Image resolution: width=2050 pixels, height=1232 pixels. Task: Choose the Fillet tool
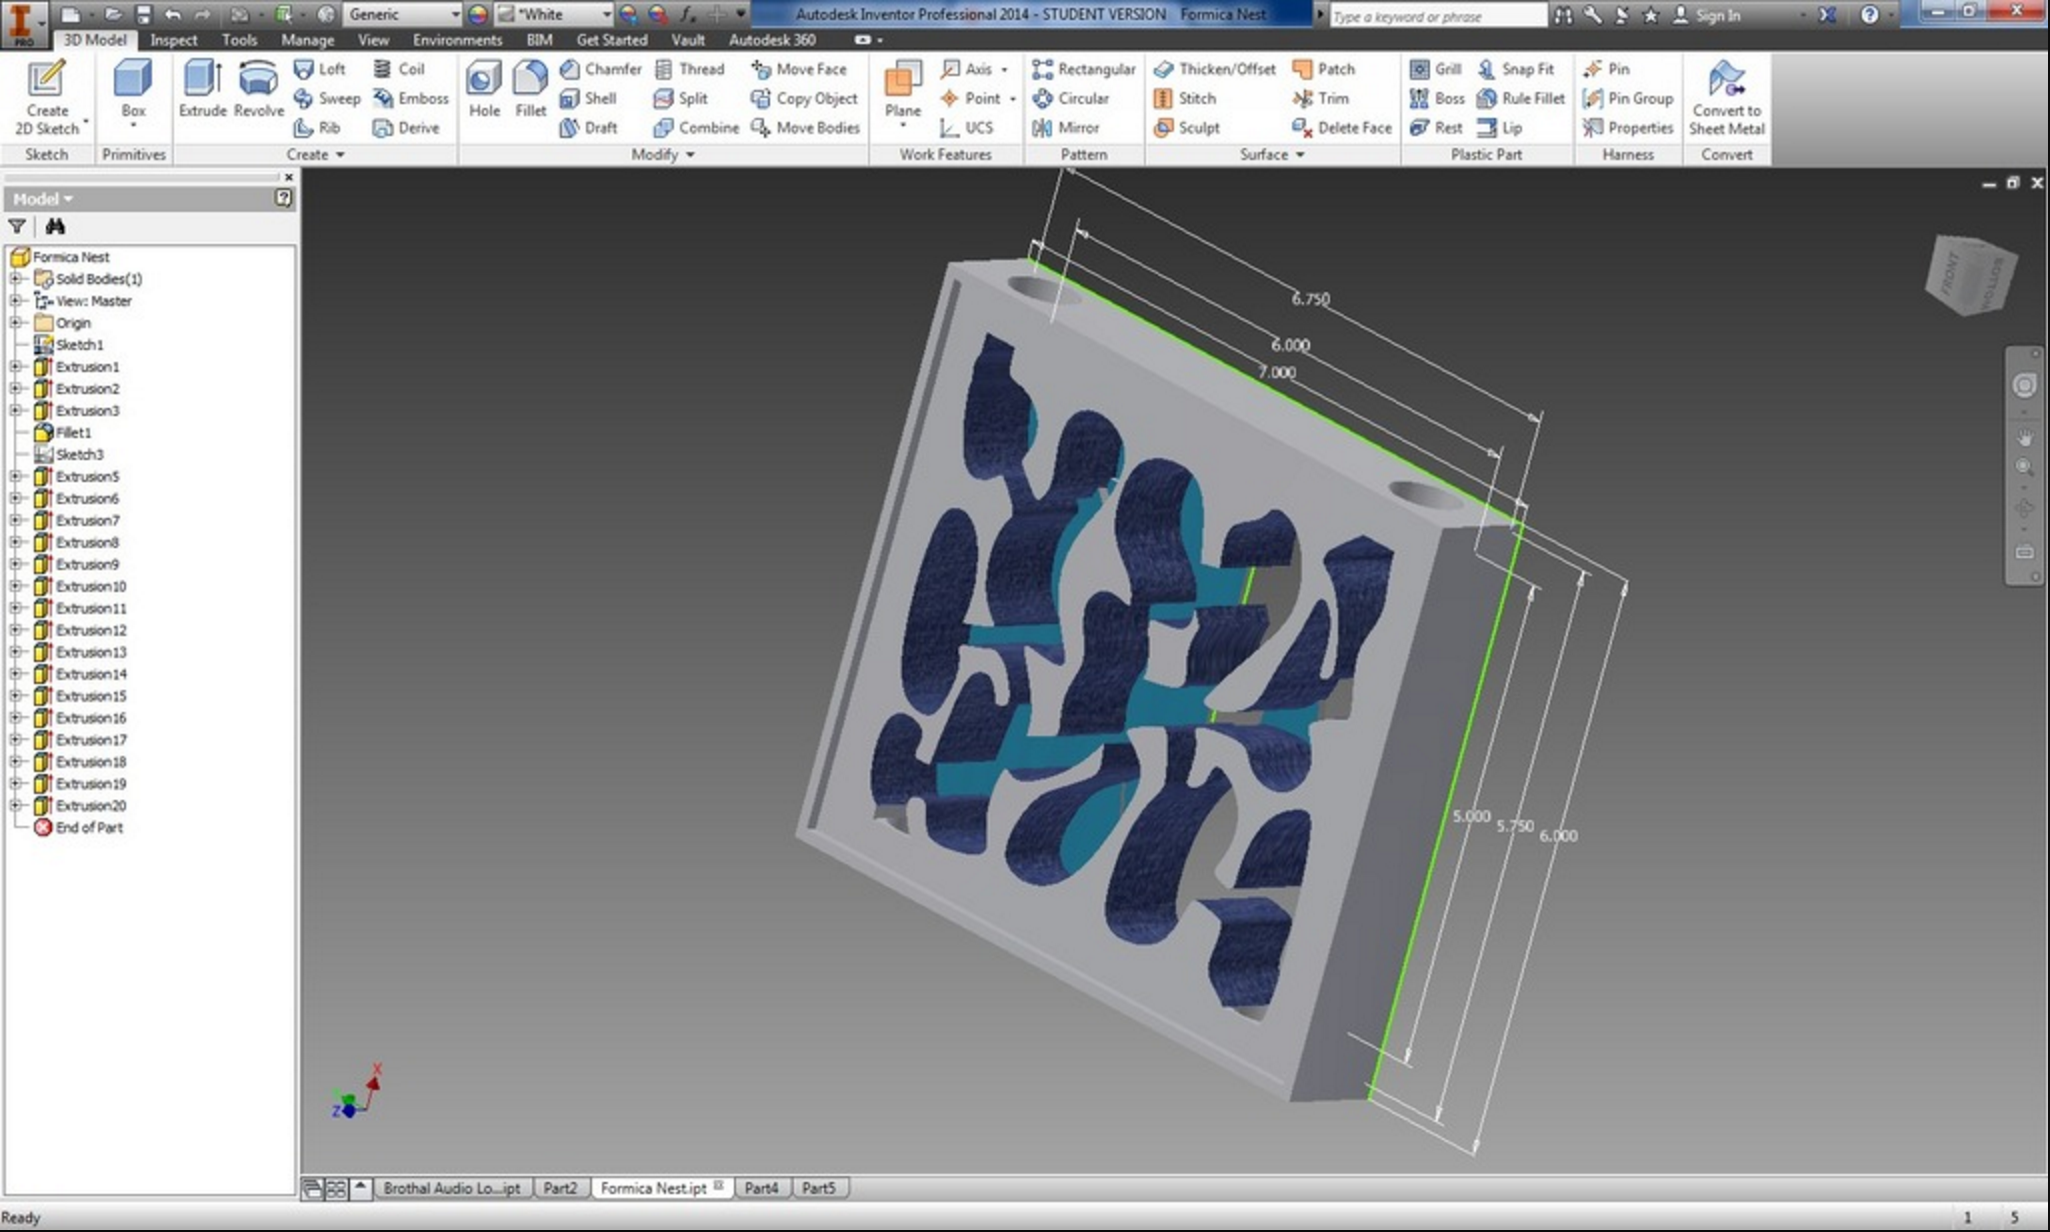pyautogui.click(x=530, y=89)
